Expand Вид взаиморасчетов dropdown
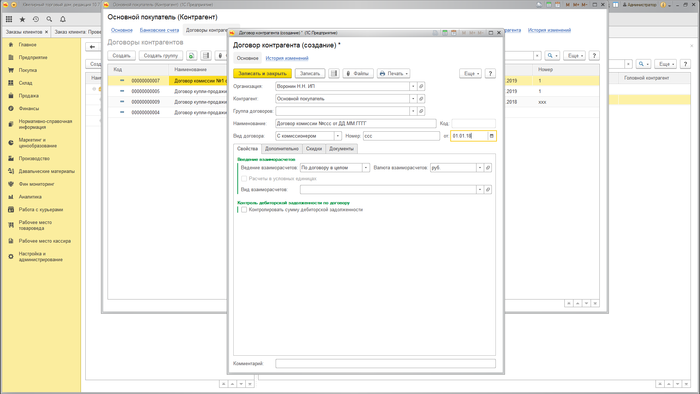This screenshot has height=394, width=700. pos(480,190)
